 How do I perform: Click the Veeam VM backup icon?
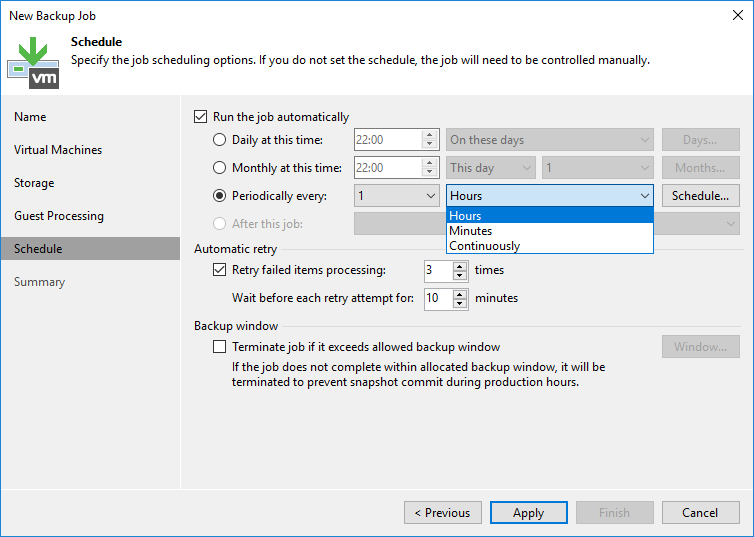(33, 61)
